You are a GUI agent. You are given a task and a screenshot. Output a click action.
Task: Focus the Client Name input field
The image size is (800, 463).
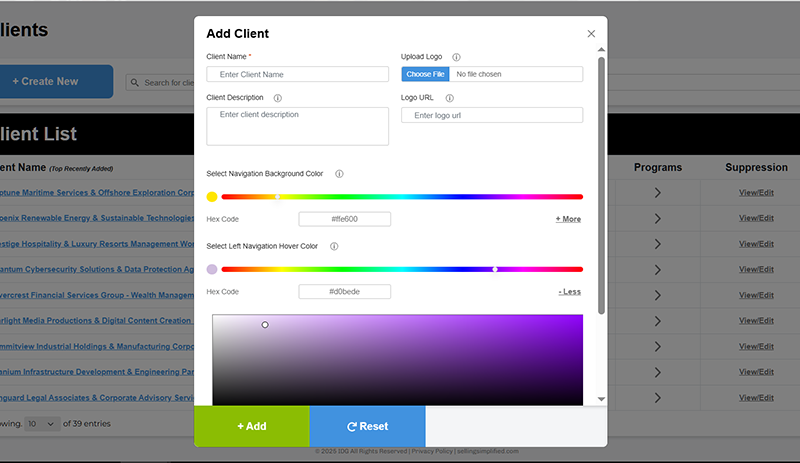[297, 74]
